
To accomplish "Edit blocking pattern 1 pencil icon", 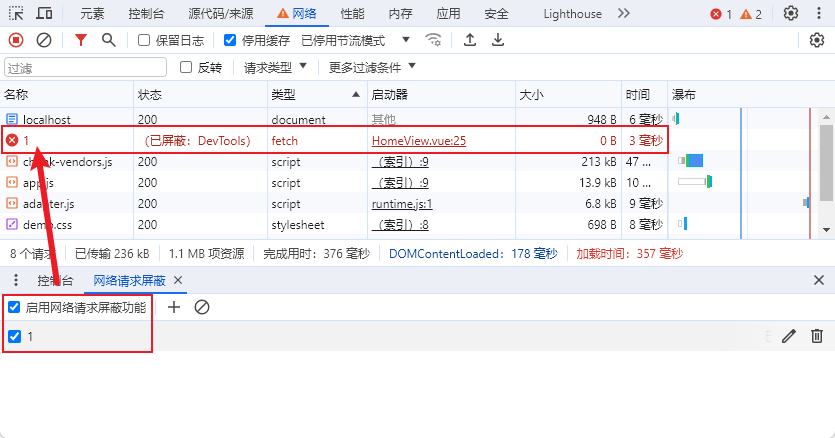I will [x=789, y=336].
